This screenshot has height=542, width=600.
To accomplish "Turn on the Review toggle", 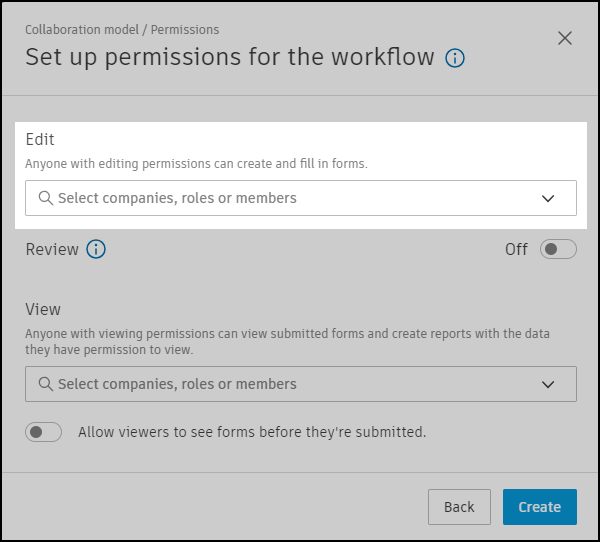I will click(x=558, y=249).
